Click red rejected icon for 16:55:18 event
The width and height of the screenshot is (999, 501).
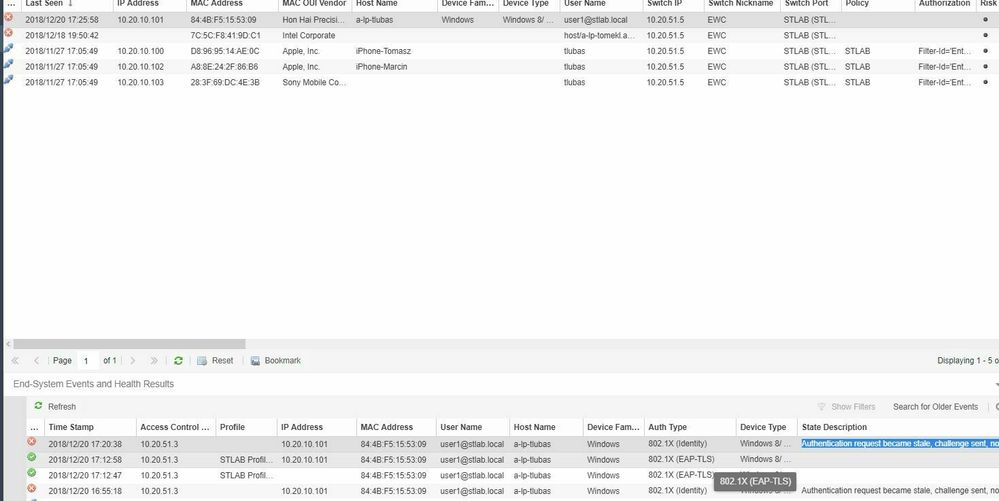[32, 490]
